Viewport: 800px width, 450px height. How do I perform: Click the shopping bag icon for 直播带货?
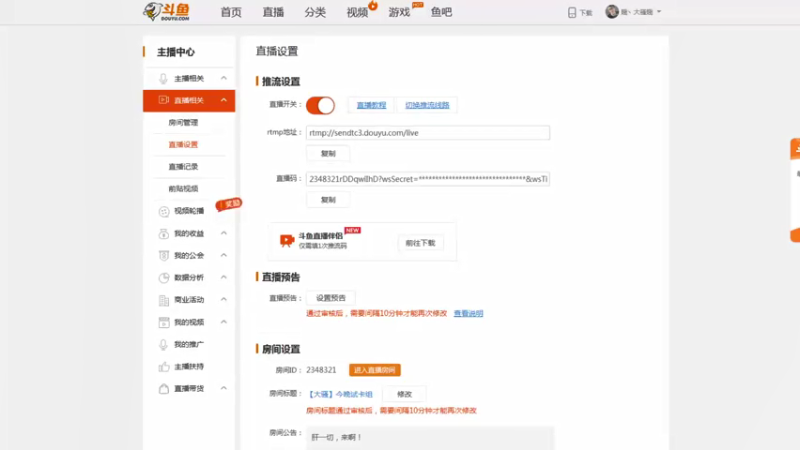coord(164,389)
